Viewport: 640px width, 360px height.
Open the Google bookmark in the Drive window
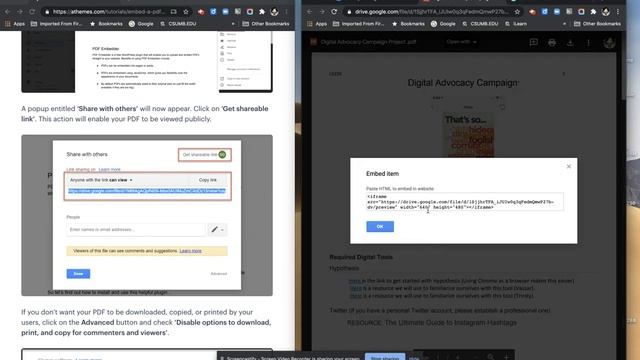tap(443, 24)
